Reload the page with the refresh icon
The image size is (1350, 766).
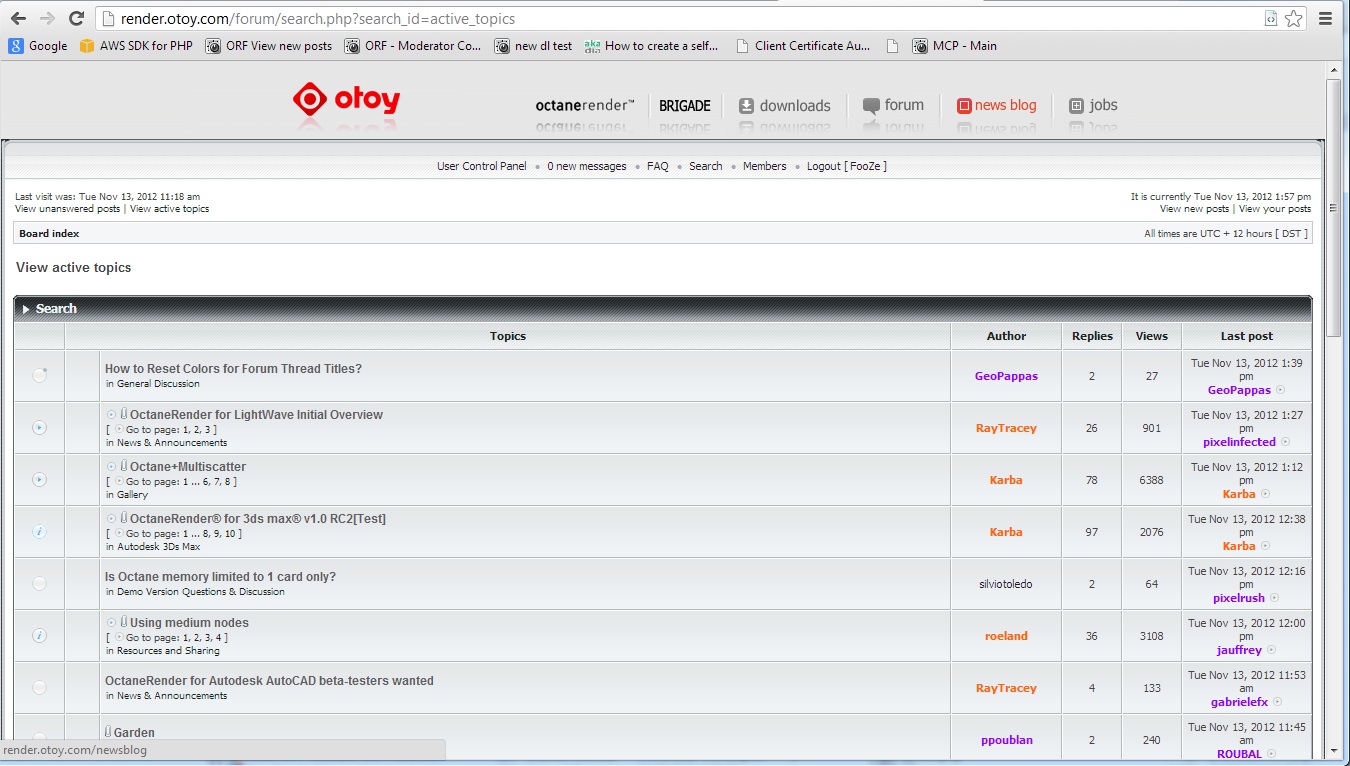point(76,18)
